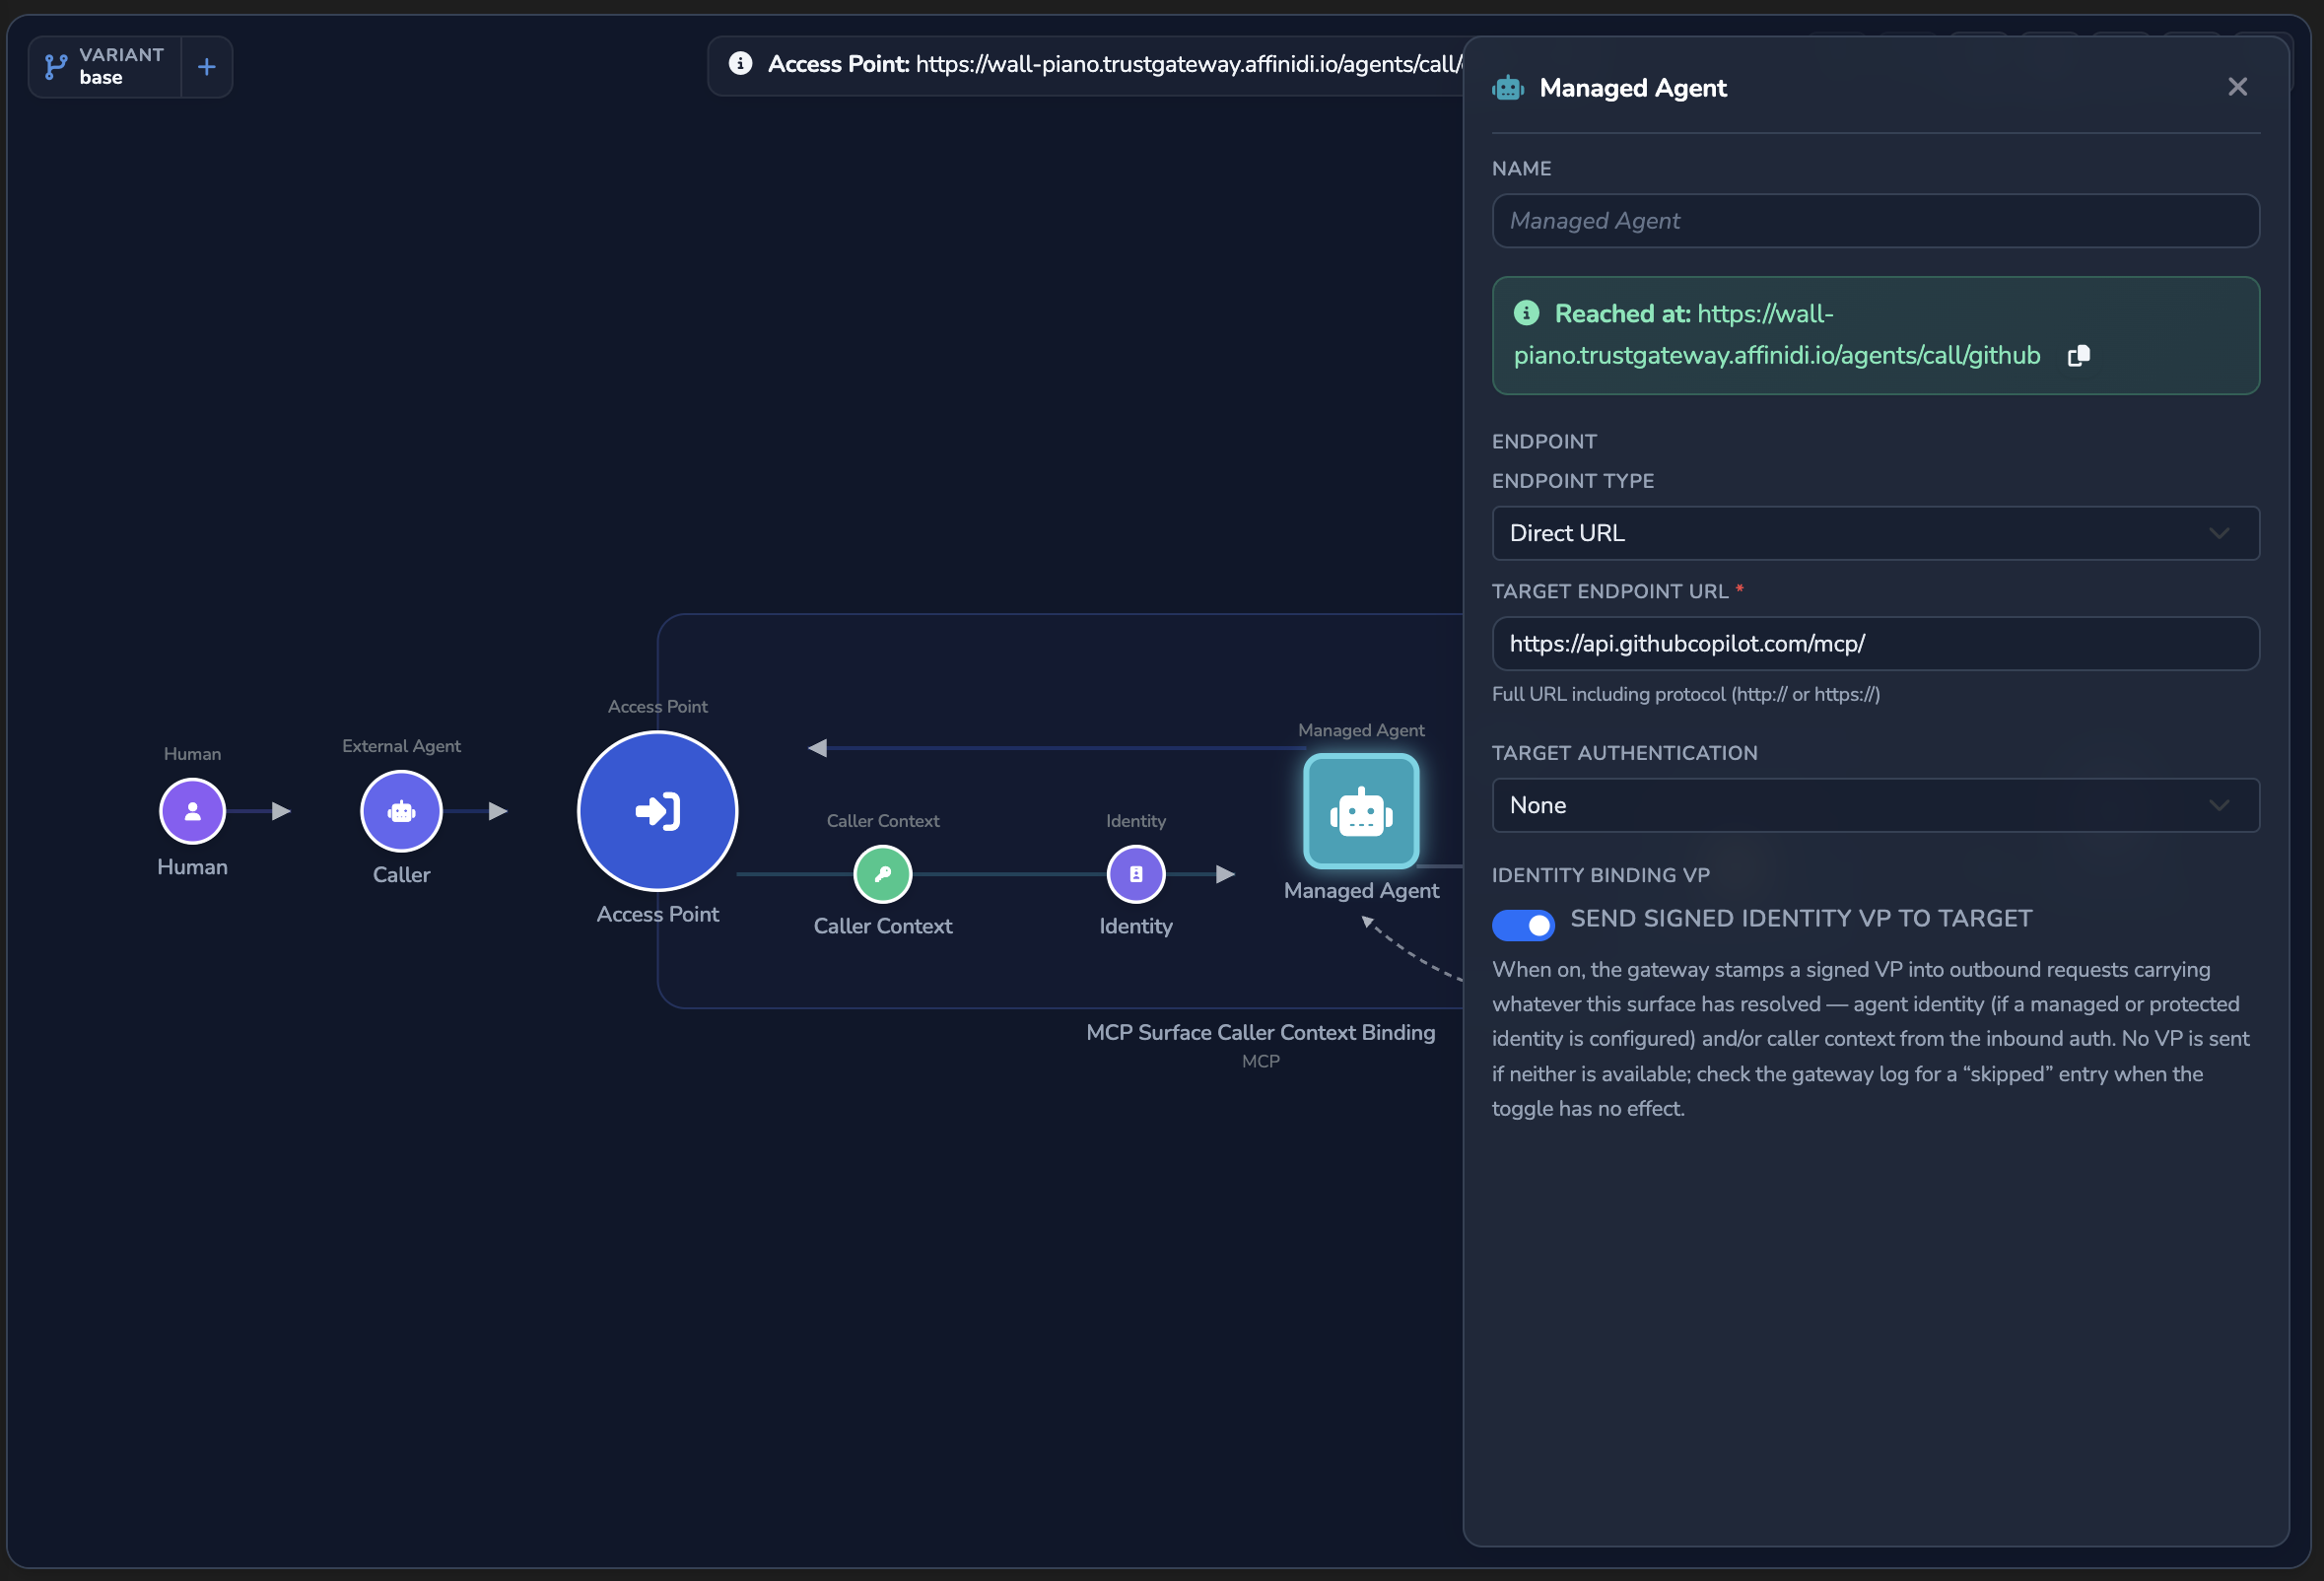Click the Managed Agent robot node

(x=1361, y=811)
